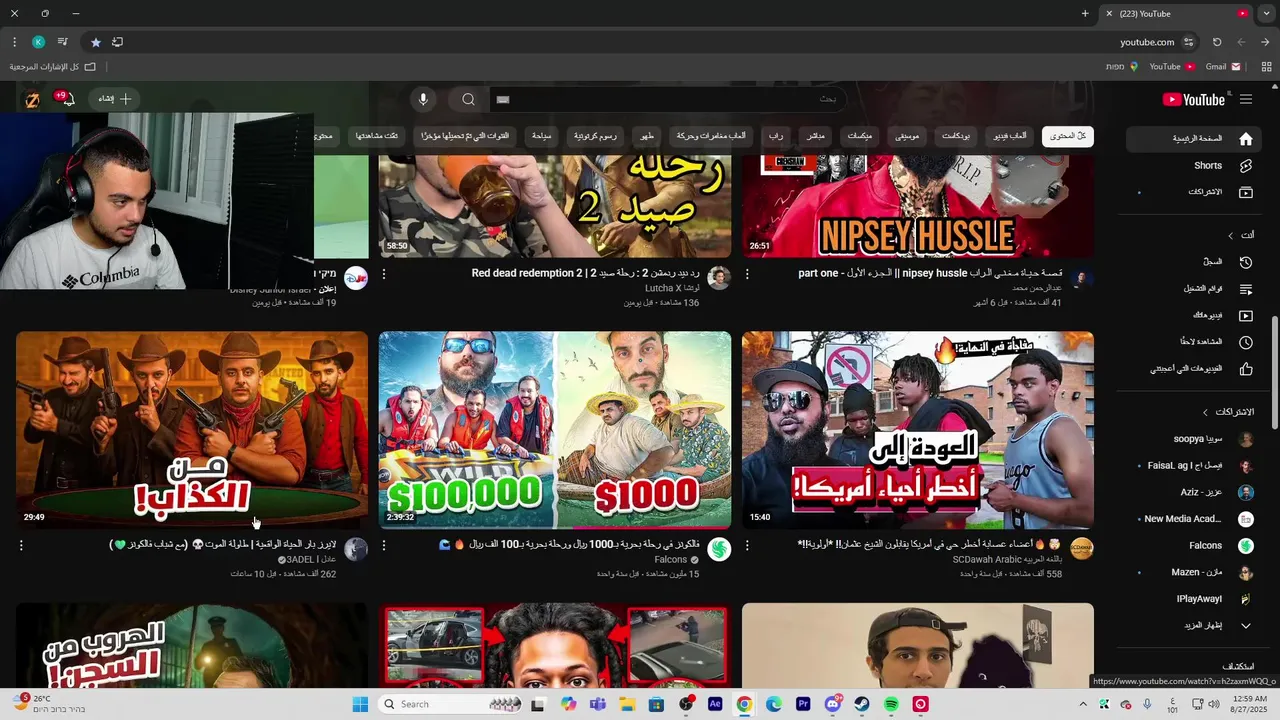Select the موسيقى music chip
The width and height of the screenshot is (1280, 720).
(907, 136)
